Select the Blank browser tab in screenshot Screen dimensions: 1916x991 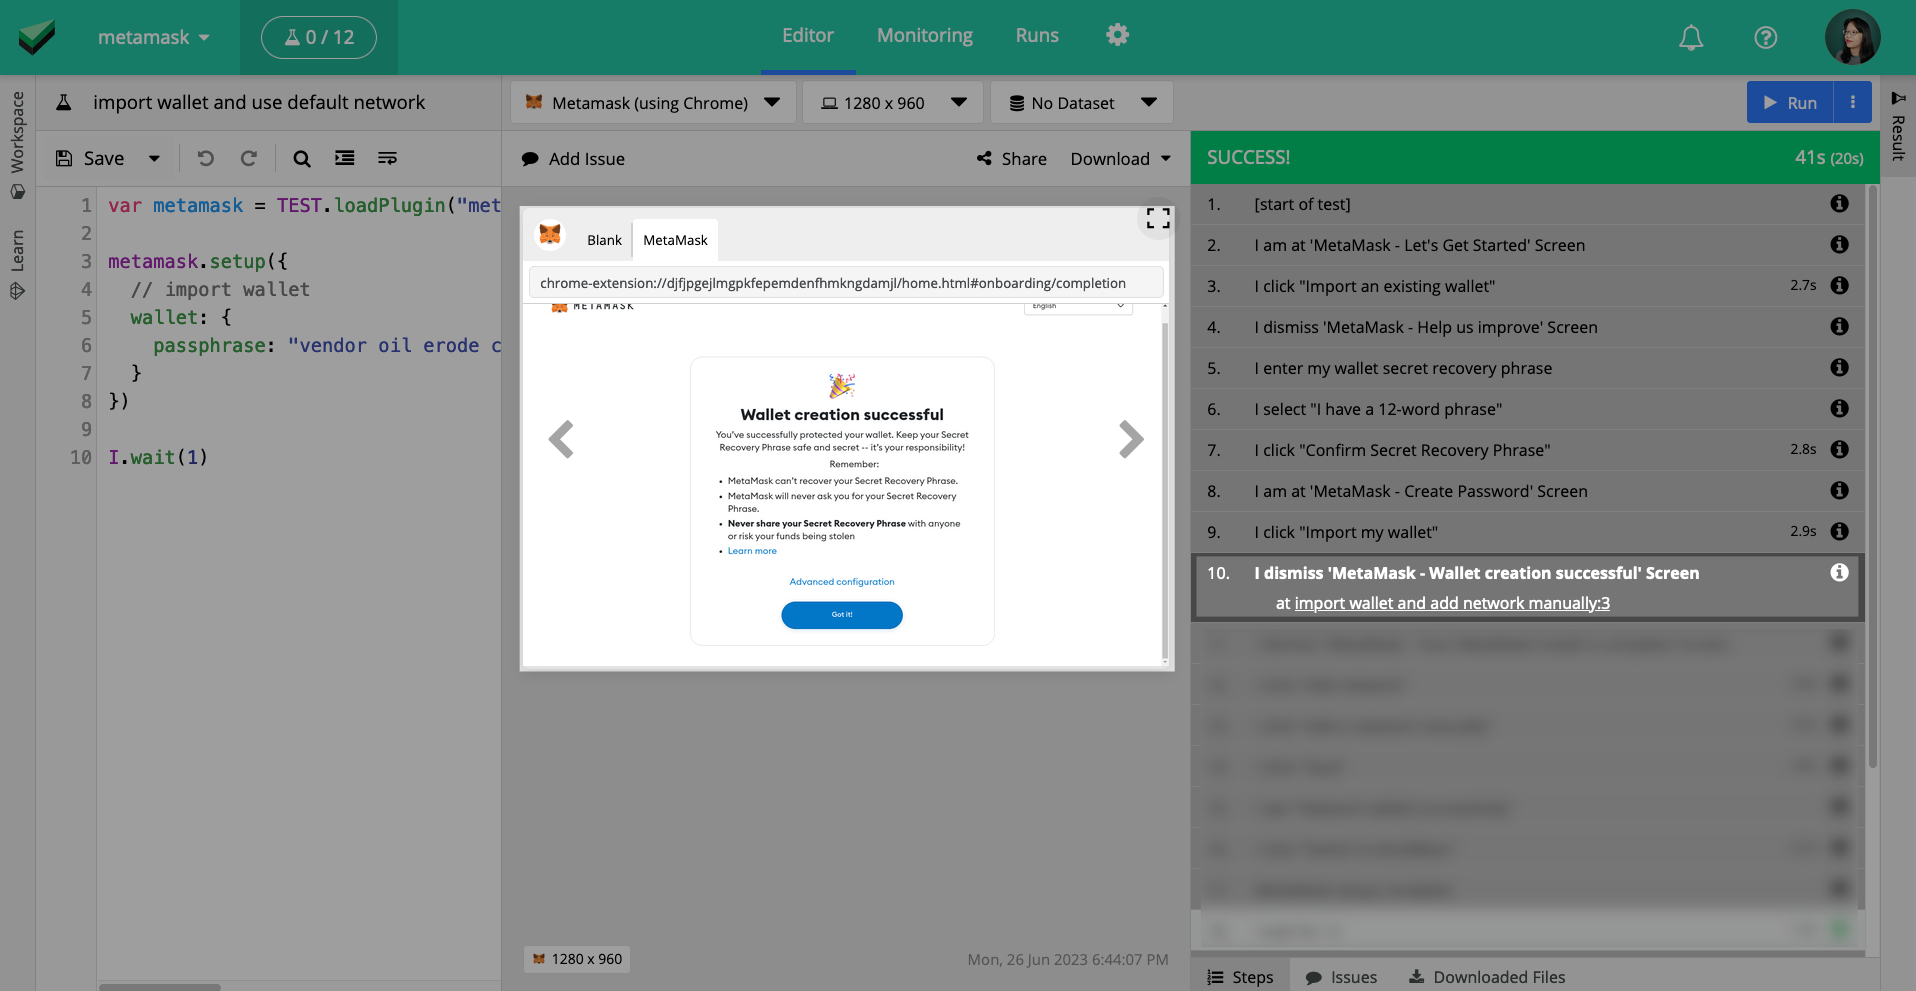[x=604, y=240]
